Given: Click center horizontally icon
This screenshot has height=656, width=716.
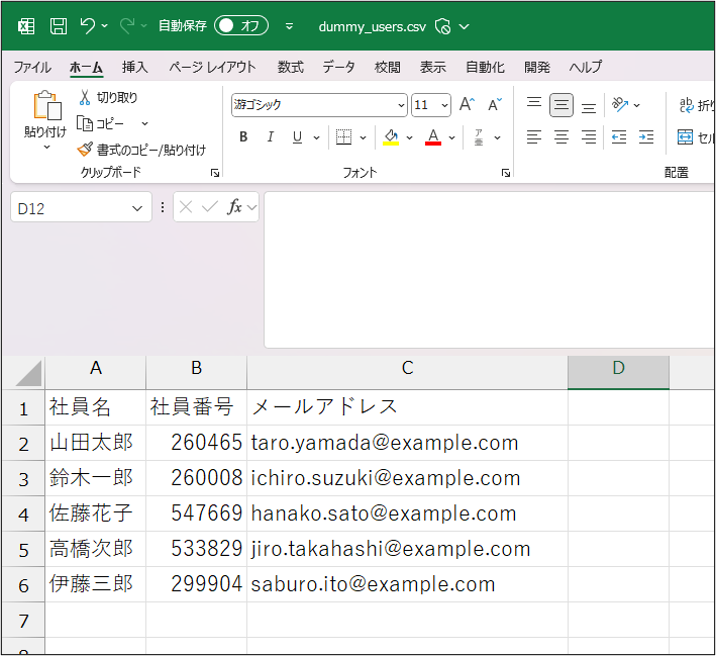Looking at the screenshot, I should point(561,137).
